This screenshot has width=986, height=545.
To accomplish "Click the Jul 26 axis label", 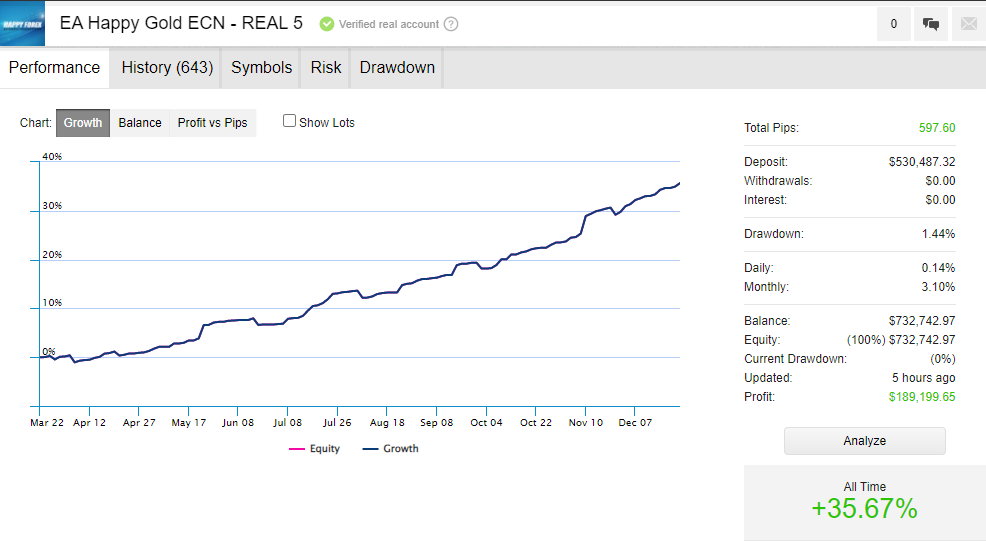I will coord(337,422).
